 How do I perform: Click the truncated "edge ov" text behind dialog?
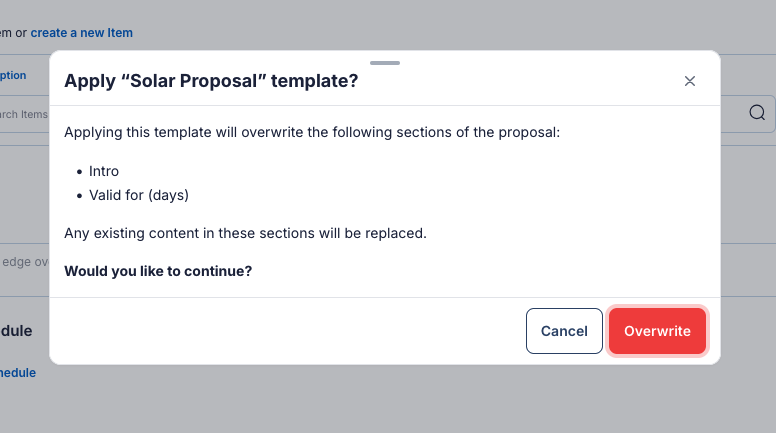pos(24,262)
